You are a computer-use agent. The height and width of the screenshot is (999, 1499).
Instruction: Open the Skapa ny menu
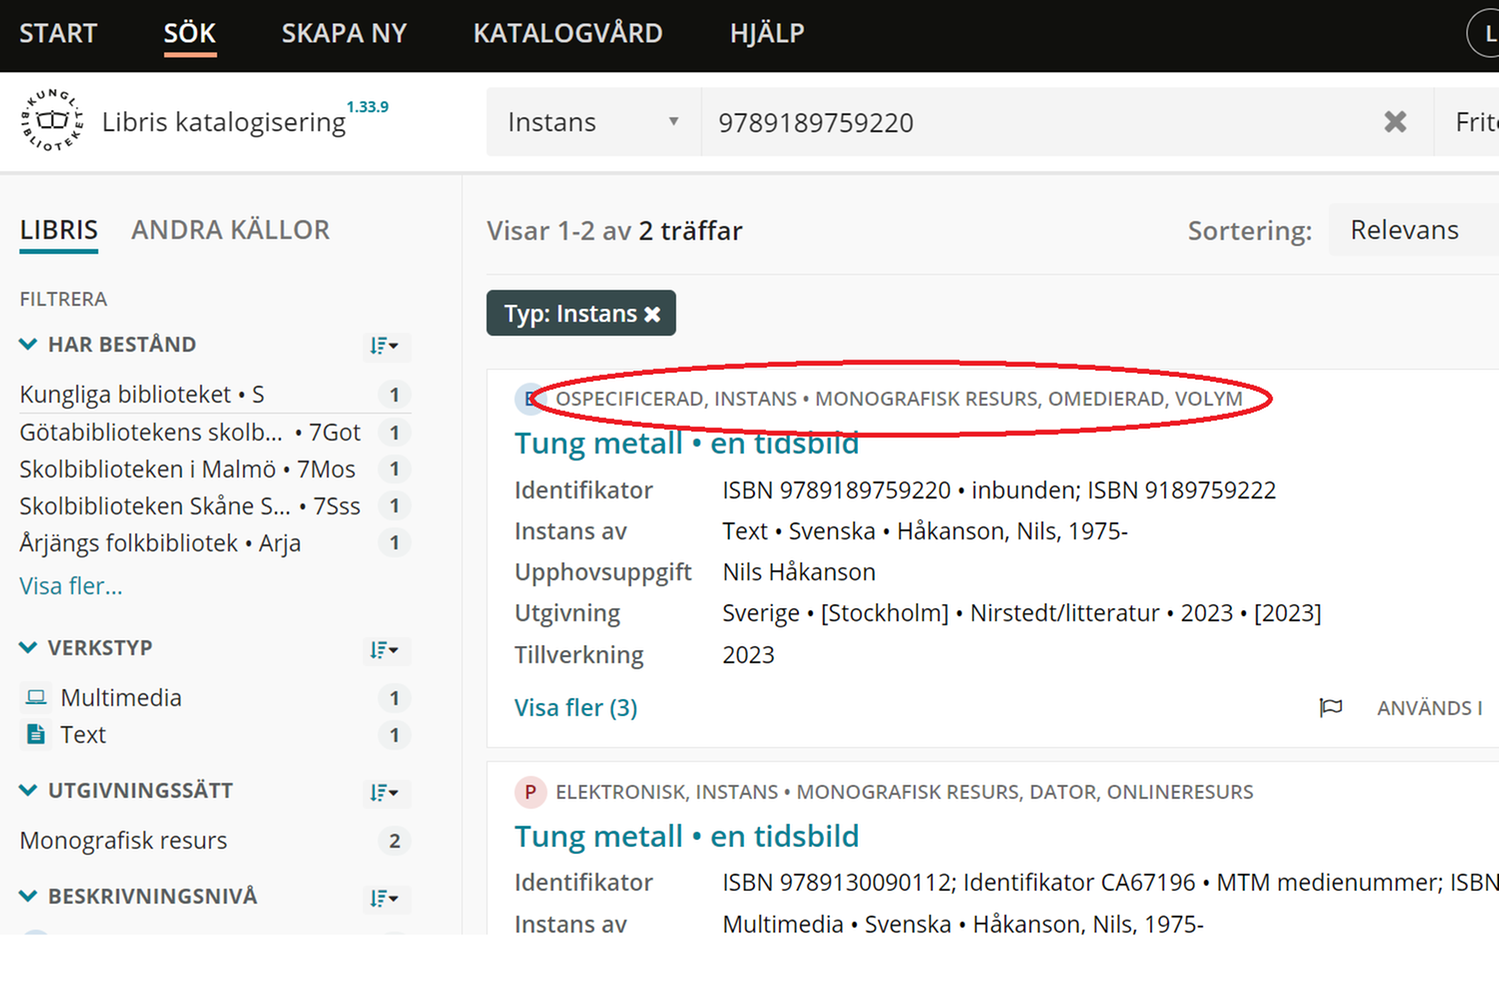pyautogui.click(x=344, y=33)
